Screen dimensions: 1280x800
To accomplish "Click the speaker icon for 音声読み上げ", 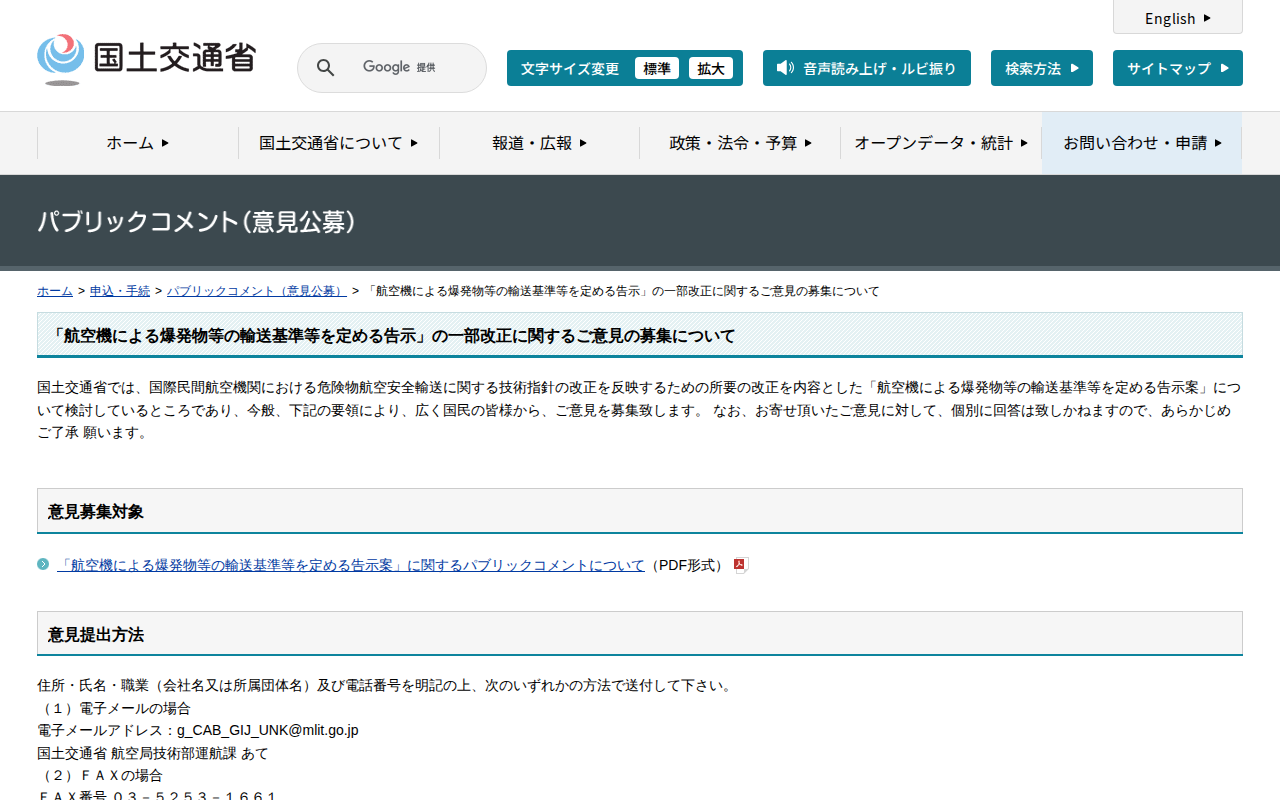I will [785, 68].
